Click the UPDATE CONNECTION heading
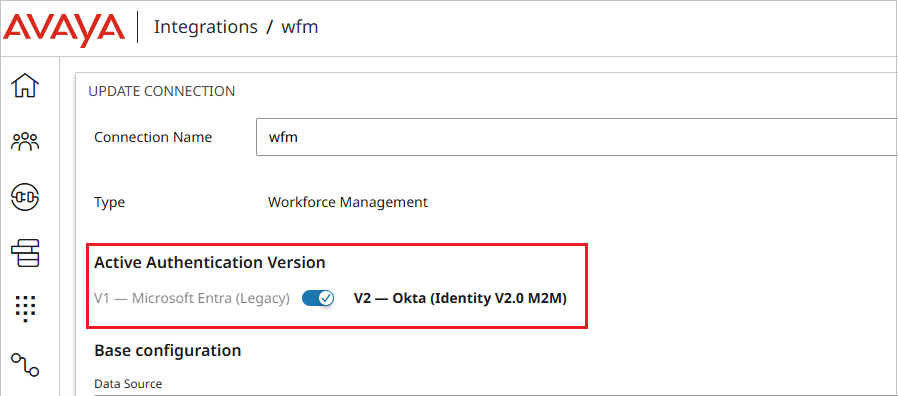Screen dimensions: 898x396 pos(162,91)
